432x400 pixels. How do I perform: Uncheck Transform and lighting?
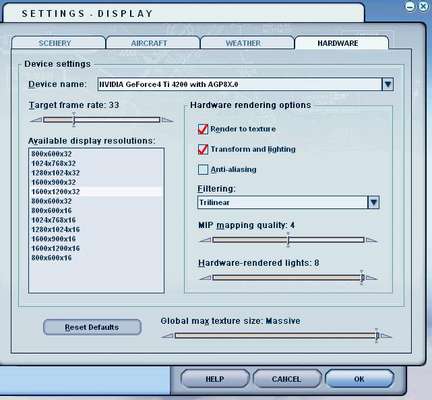tap(203, 149)
